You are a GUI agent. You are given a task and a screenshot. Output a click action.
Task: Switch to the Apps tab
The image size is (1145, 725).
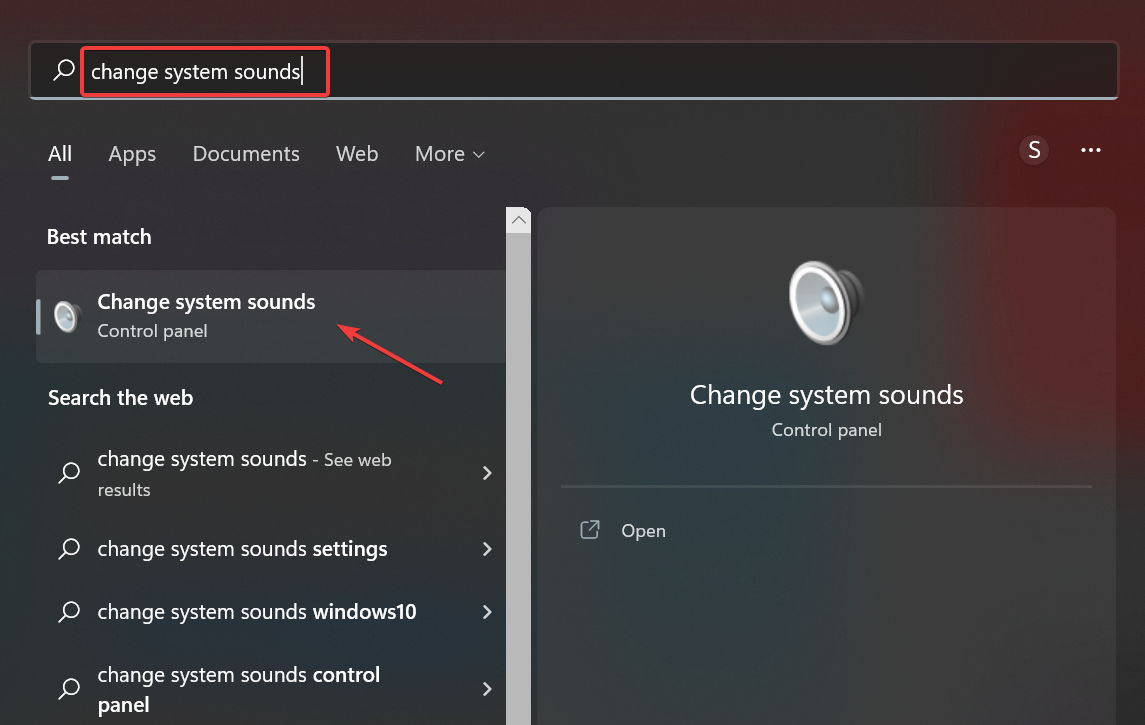pyautogui.click(x=132, y=154)
